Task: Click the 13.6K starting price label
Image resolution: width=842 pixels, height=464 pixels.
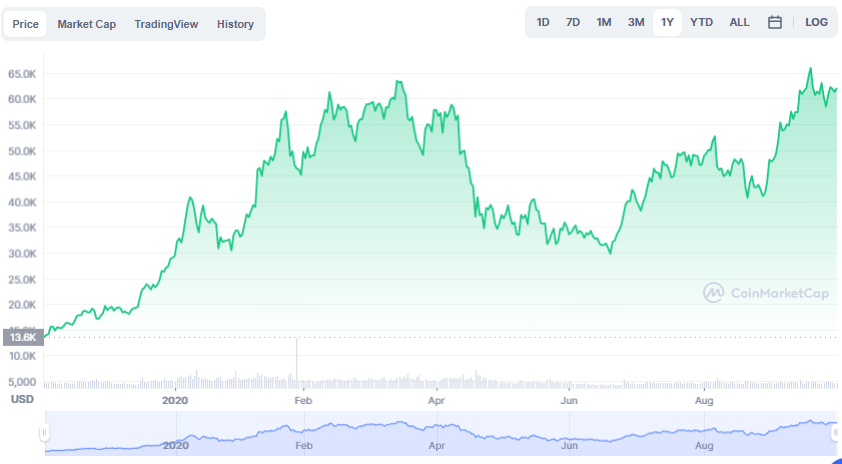Action: (21, 337)
